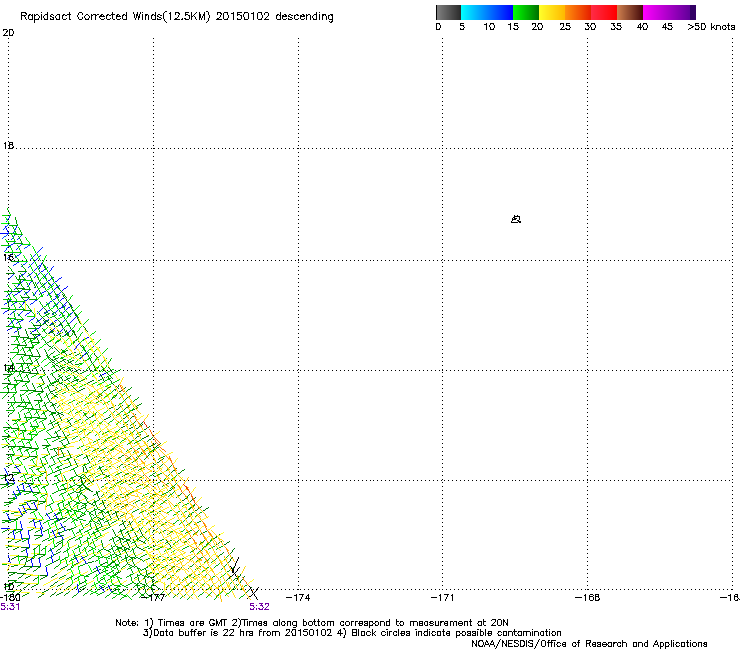Click the red 30-35 knots legend color
Viewport: 740px width, 650px height.
[x=604, y=12]
